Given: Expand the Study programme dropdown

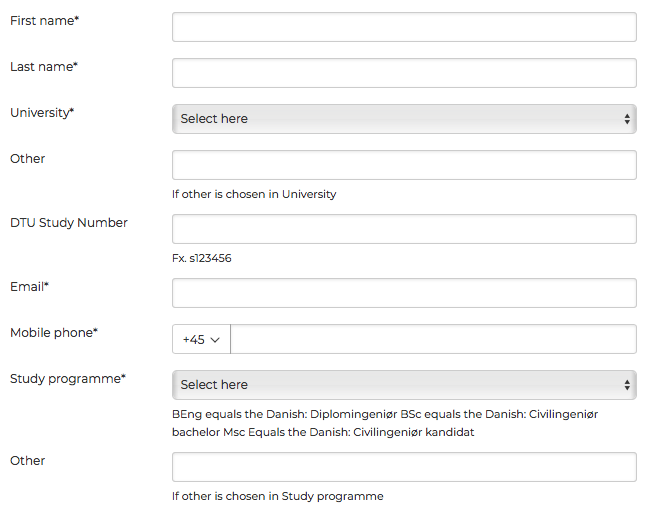Looking at the screenshot, I should click(404, 385).
